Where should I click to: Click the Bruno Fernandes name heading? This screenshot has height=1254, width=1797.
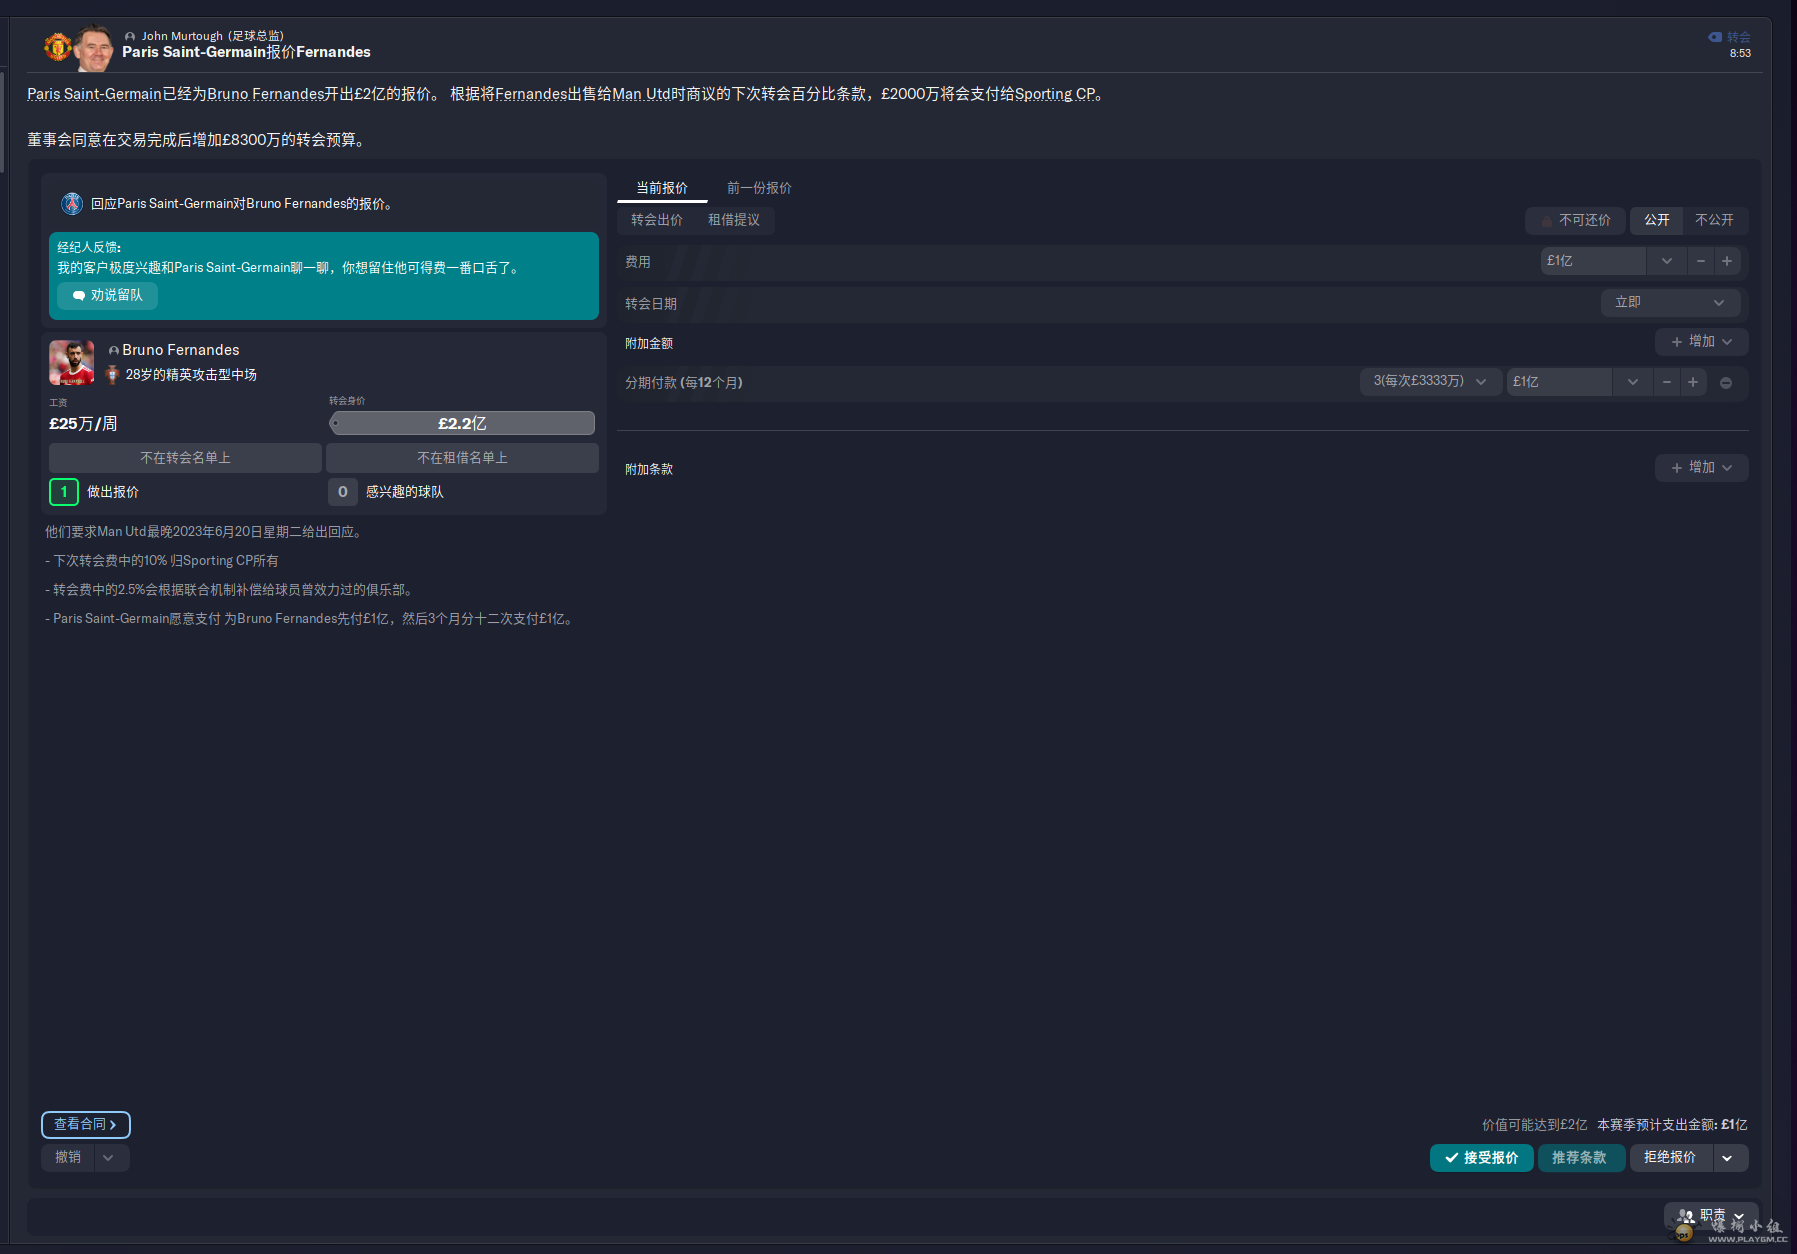181,350
